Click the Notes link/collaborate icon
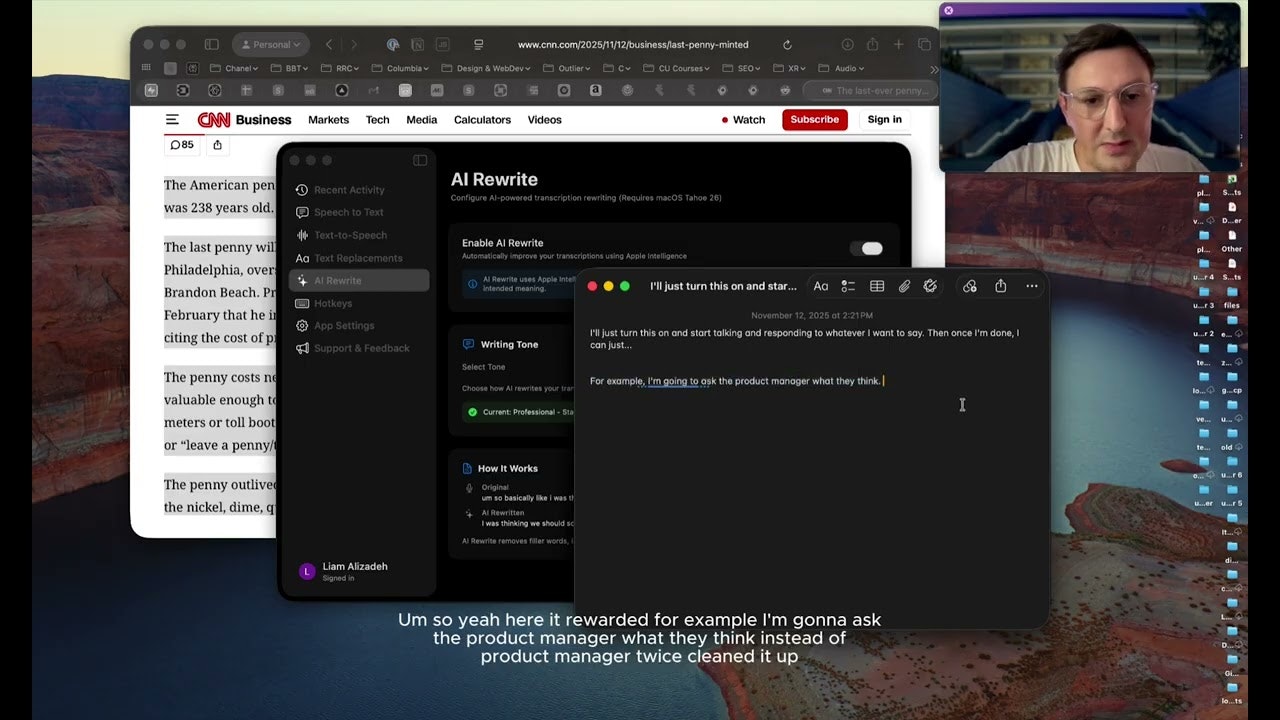The width and height of the screenshot is (1280, 720). (x=970, y=286)
